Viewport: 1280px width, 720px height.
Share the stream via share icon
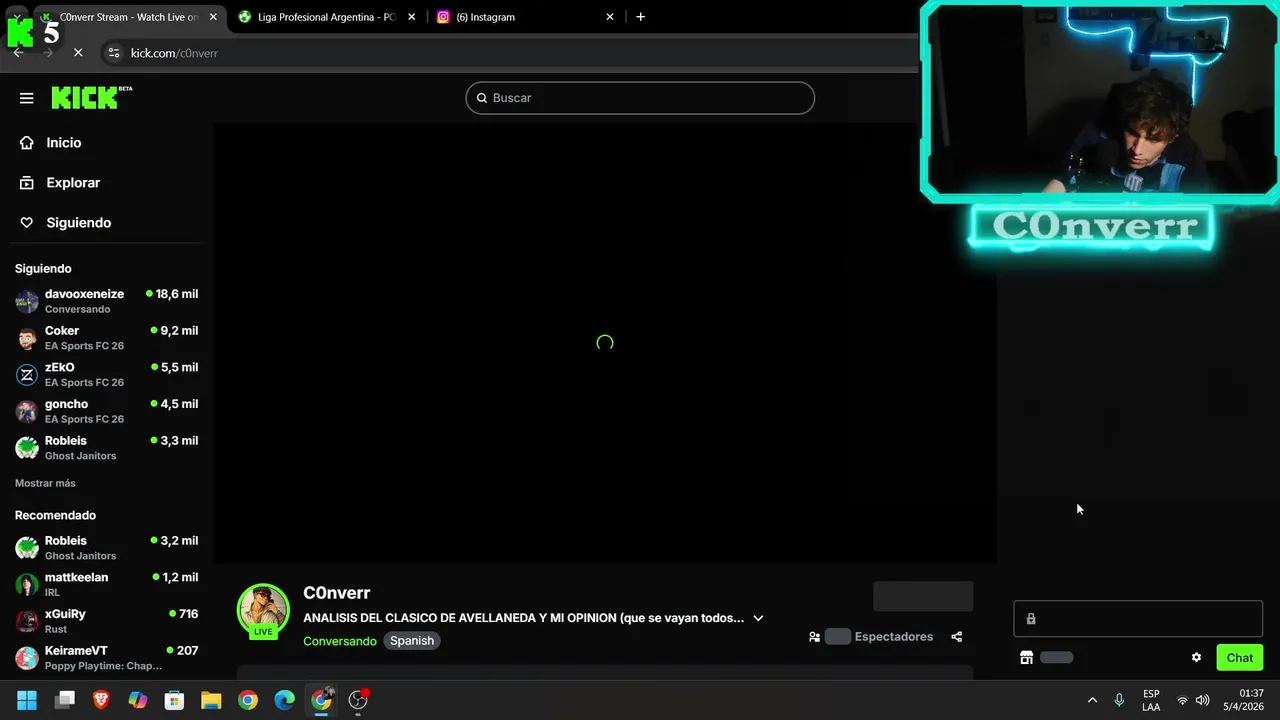957,637
